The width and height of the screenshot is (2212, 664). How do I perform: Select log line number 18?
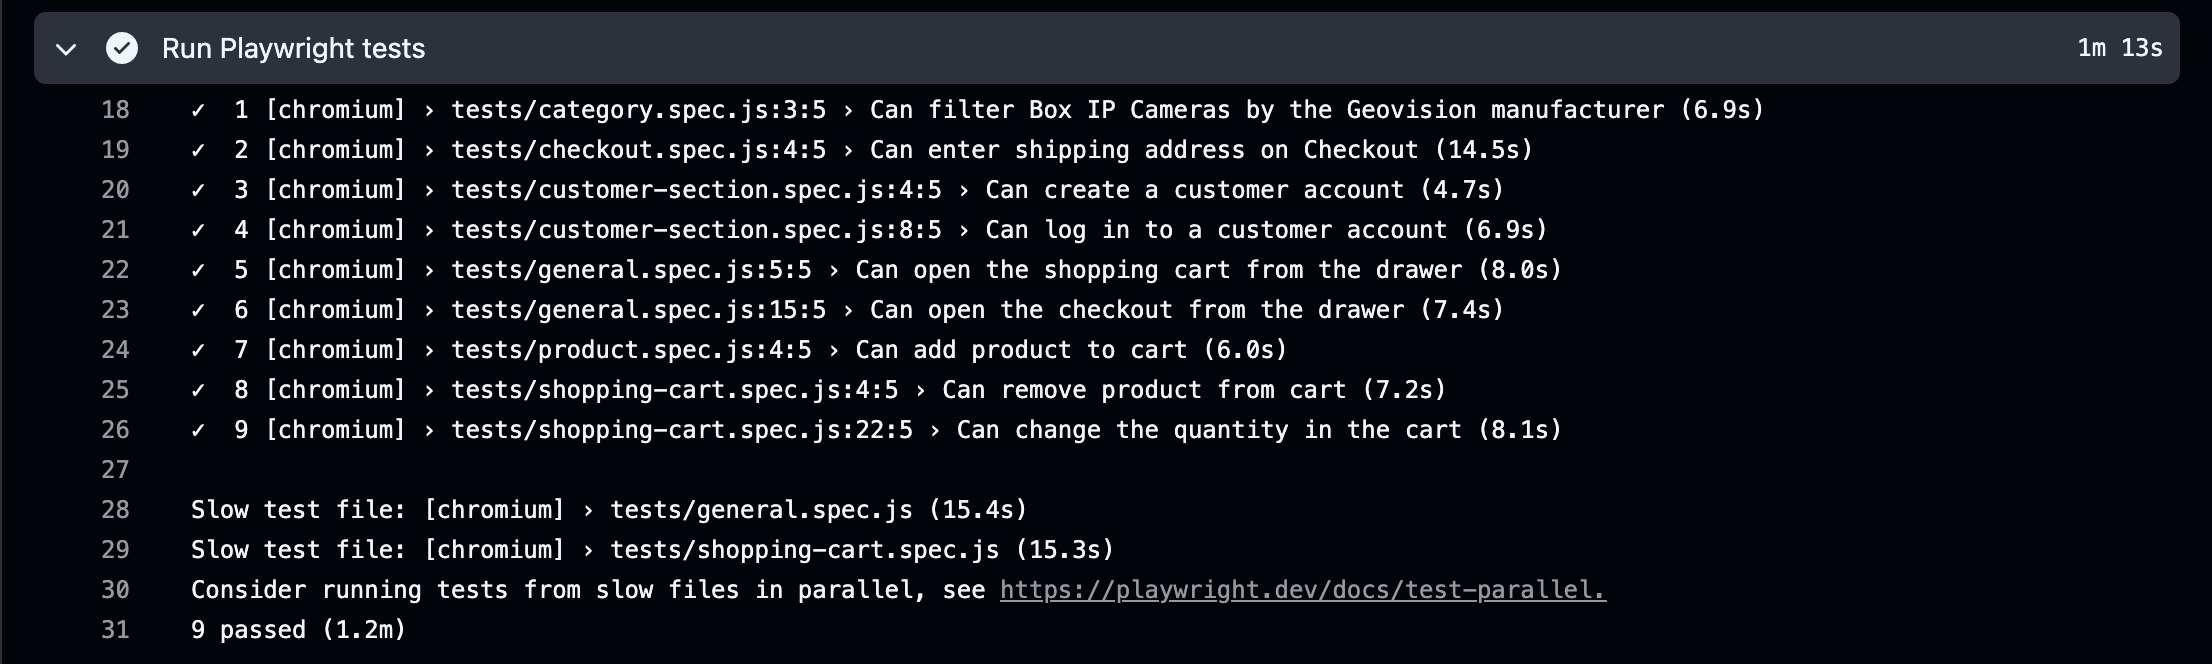pos(116,110)
